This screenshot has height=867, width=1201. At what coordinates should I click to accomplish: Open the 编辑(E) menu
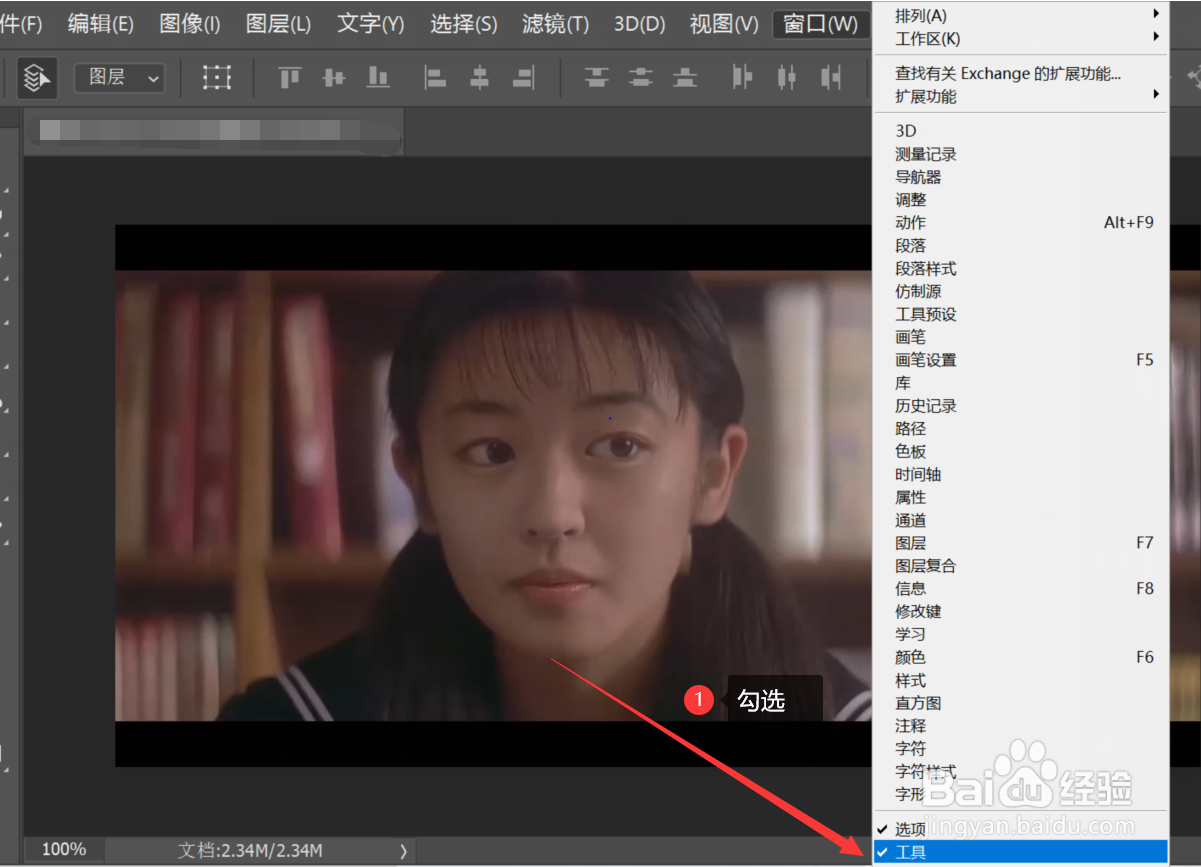pos(100,23)
